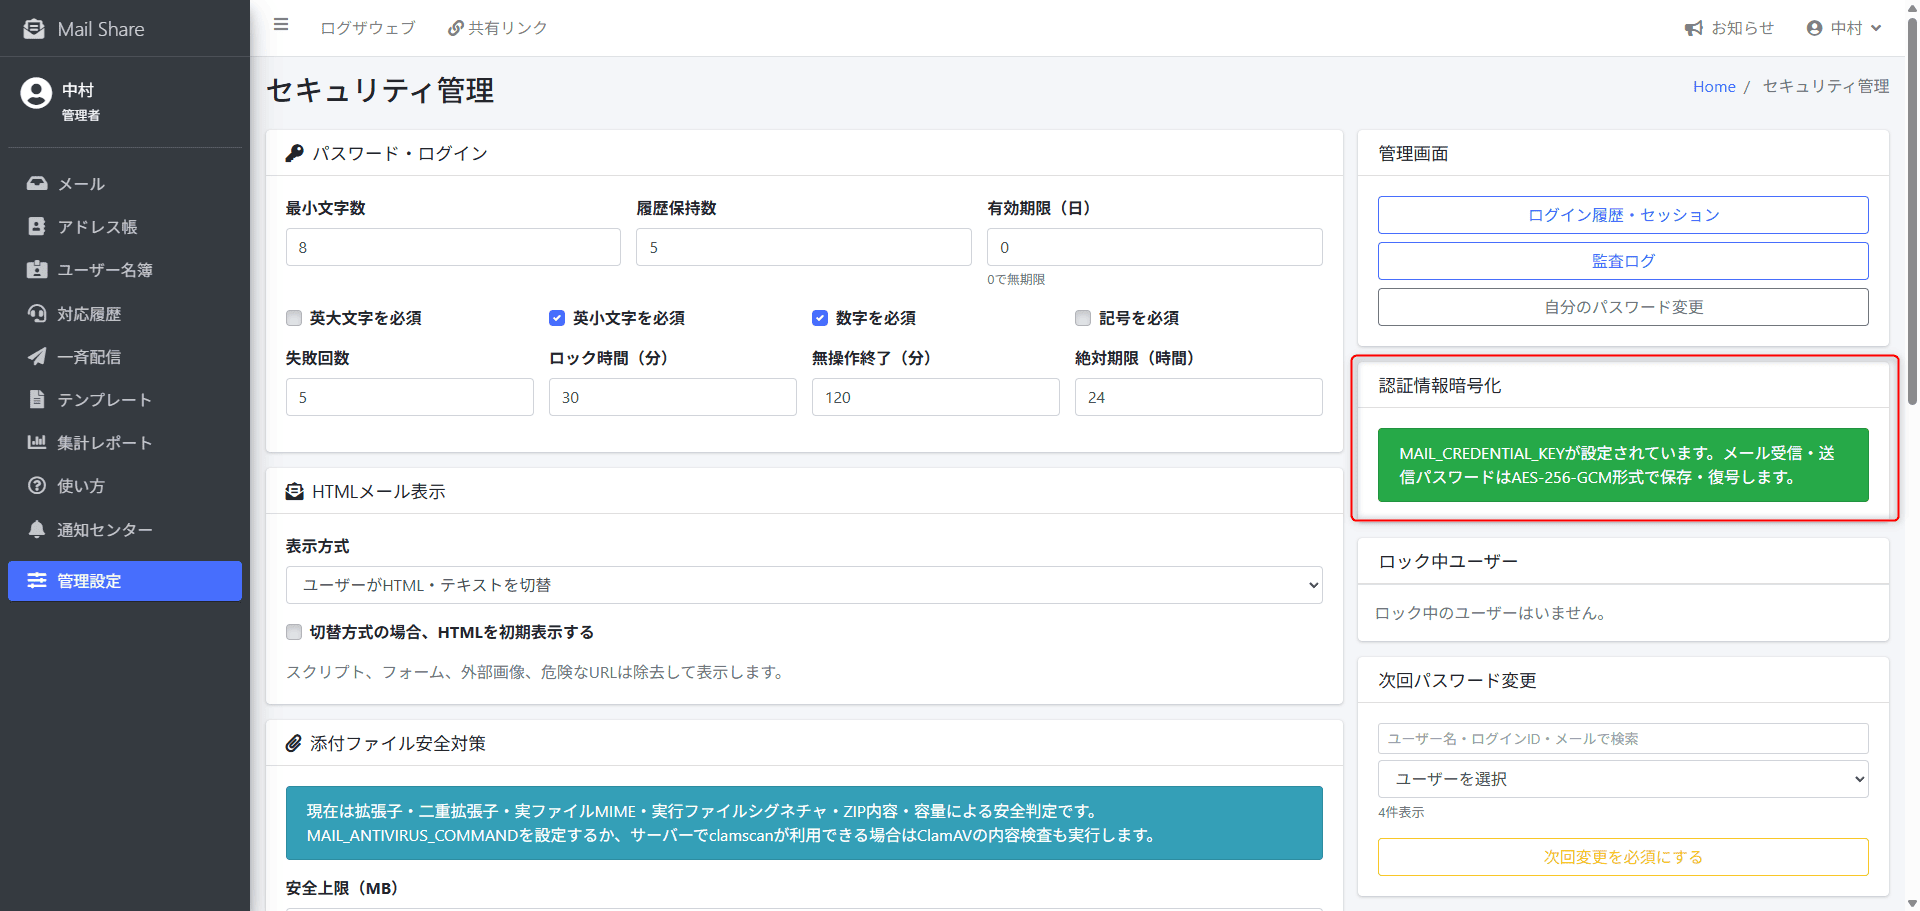Screen dimensions: 1920x911
Task: Check 切替方式の場合、HTMLを初期表示する
Action: coord(294,632)
